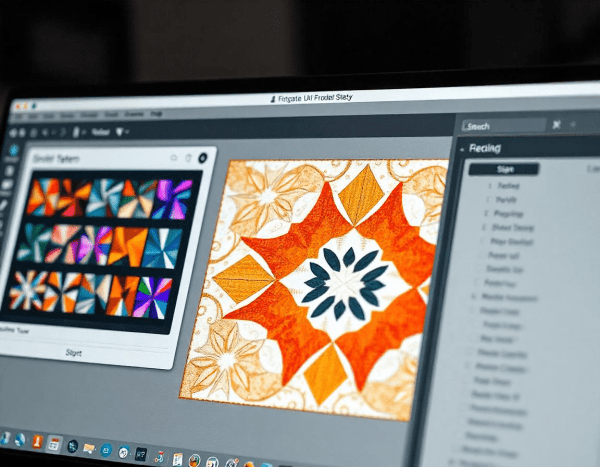The height and width of the screenshot is (467, 600).
Task: Click the yellow diamond on the canvas left side
Action: coord(244,278)
